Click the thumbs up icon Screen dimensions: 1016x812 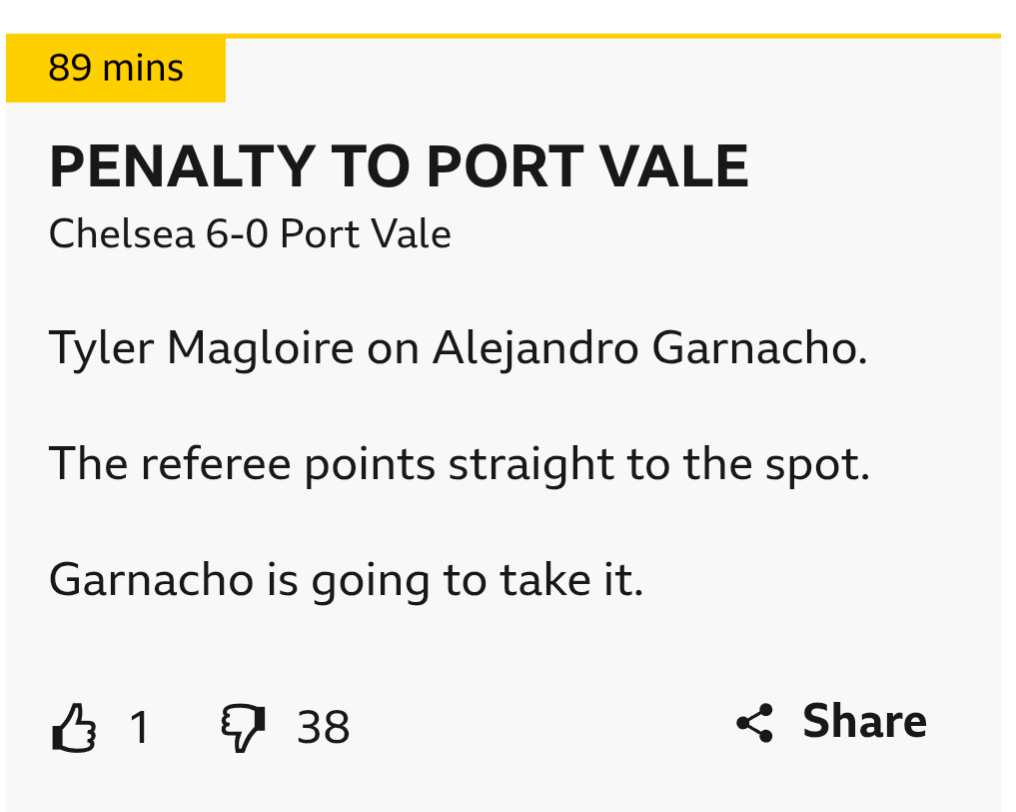[x=75, y=726]
